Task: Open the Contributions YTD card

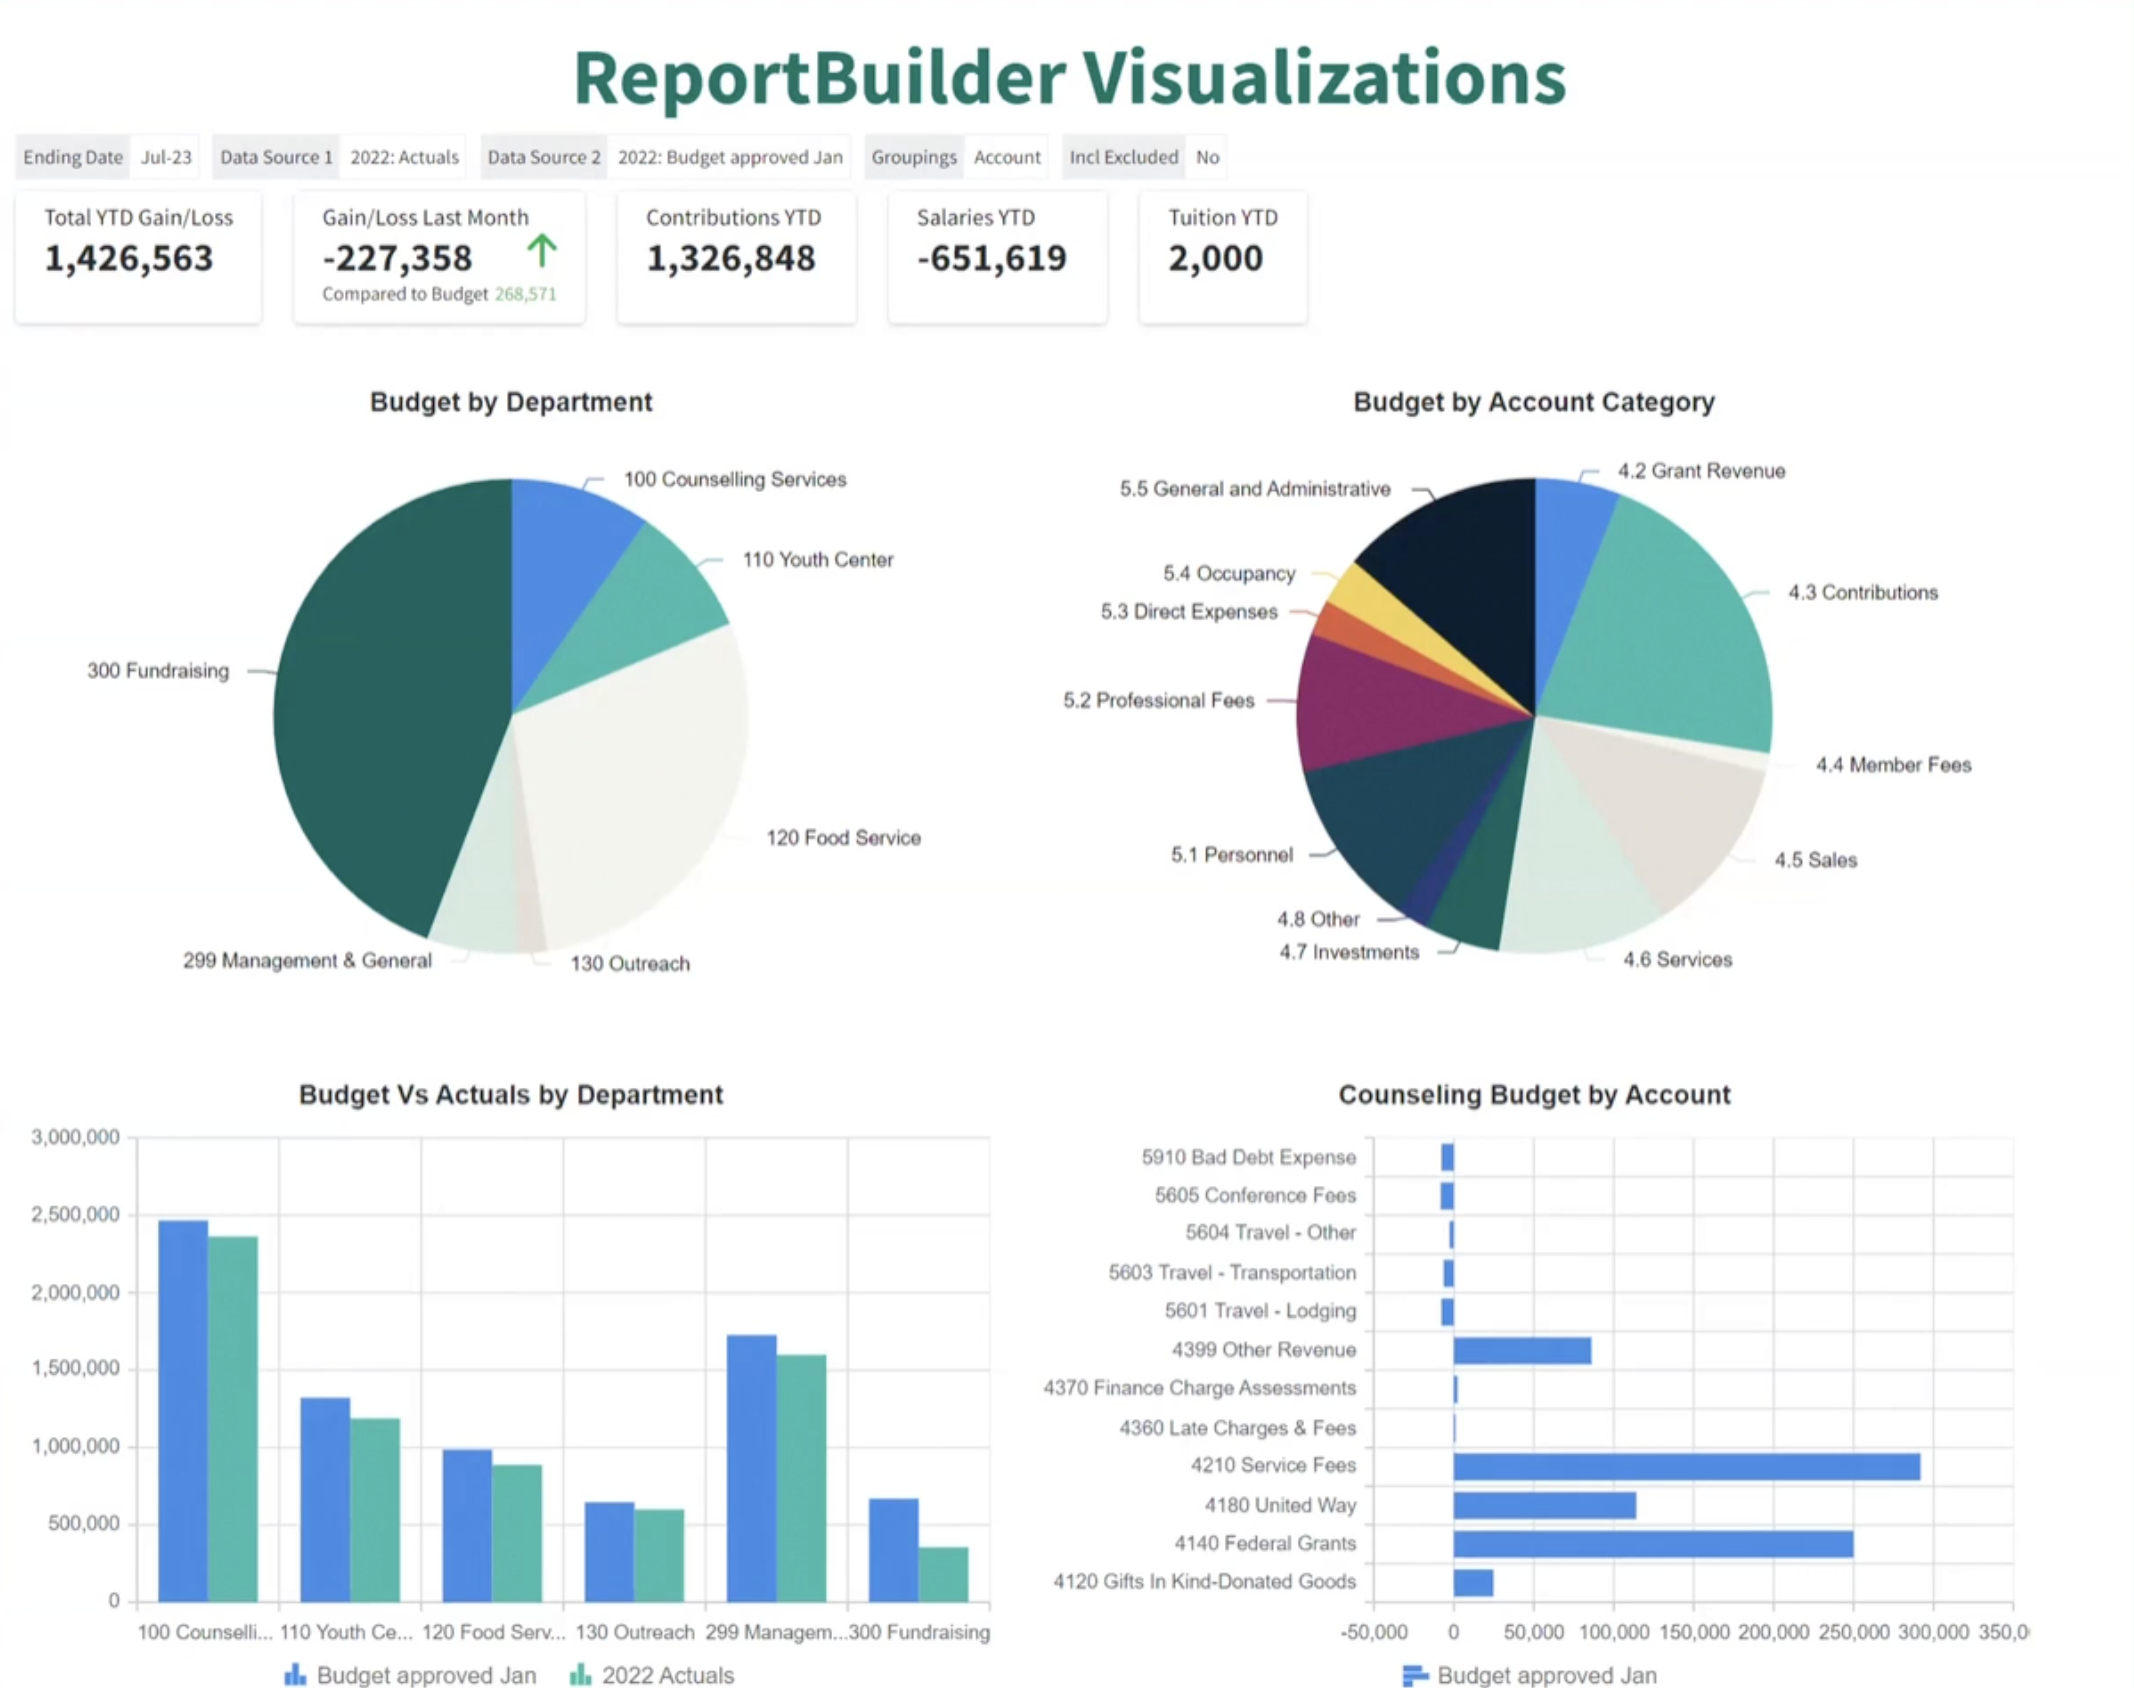Action: click(x=736, y=257)
